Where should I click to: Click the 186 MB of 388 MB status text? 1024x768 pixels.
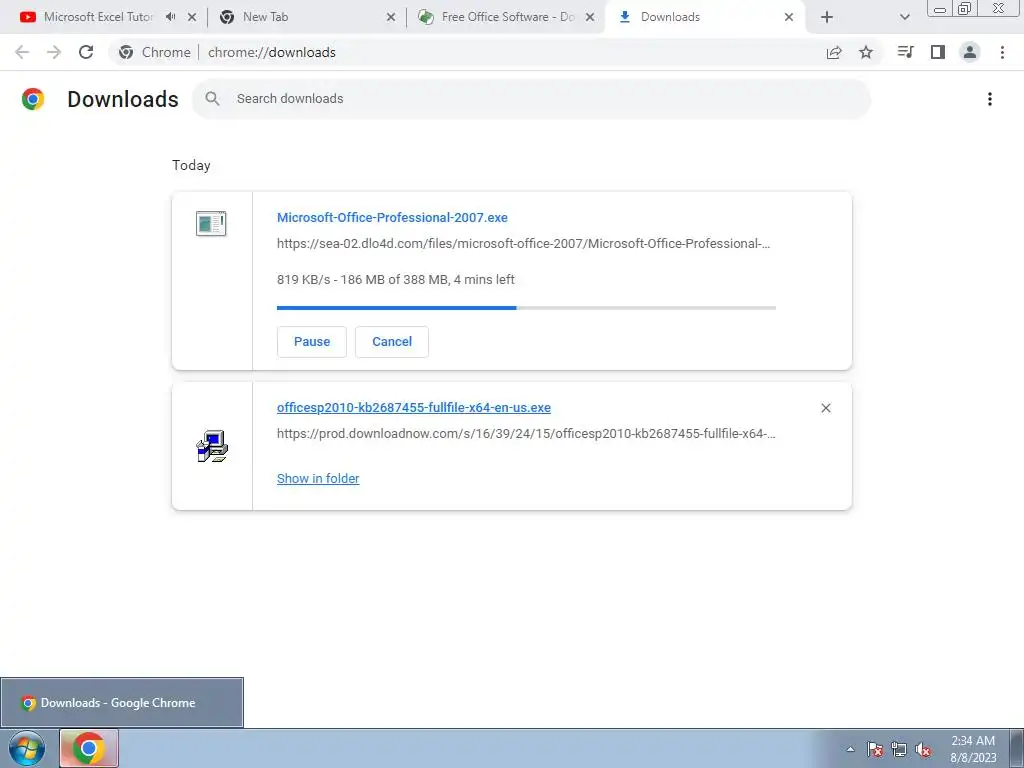tap(395, 280)
